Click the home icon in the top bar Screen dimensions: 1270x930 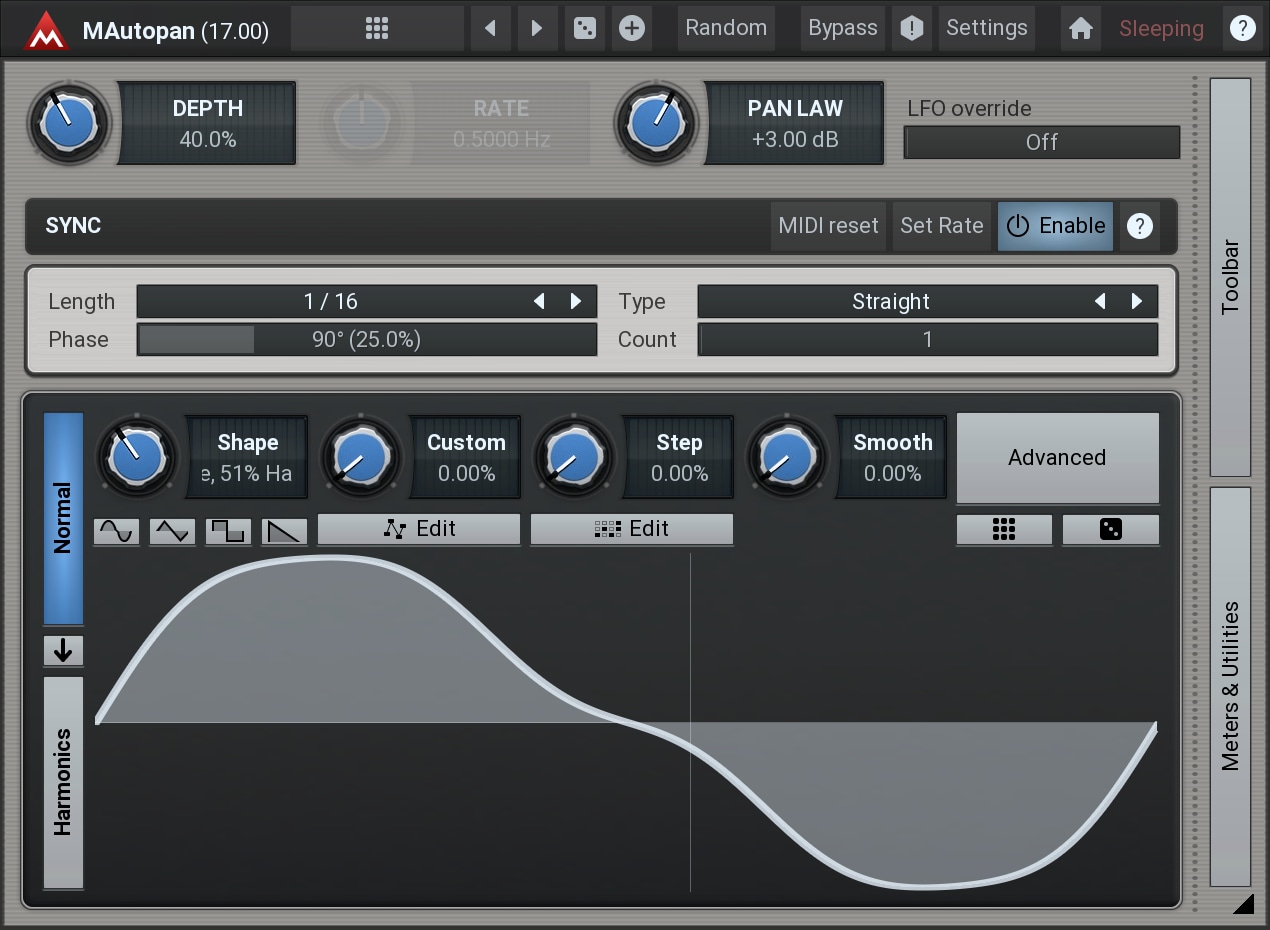[1080, 28]
